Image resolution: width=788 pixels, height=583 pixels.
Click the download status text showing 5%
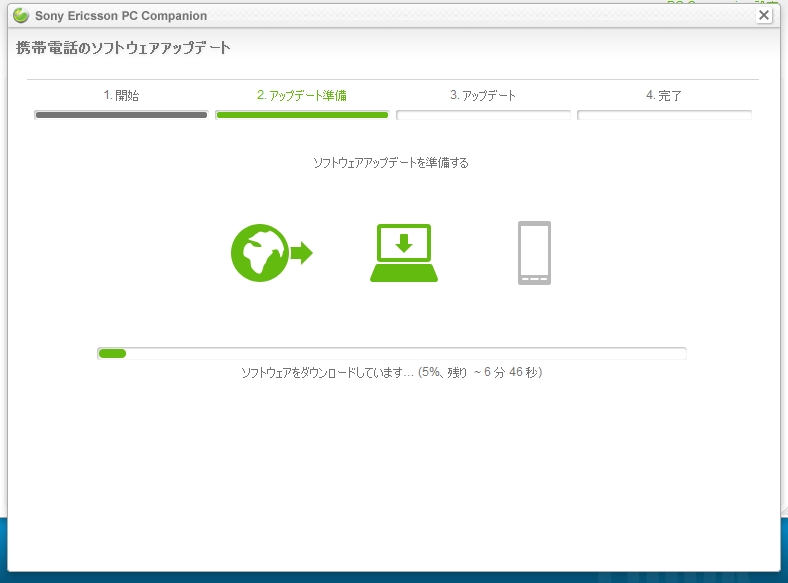click(x=391, y=373)
